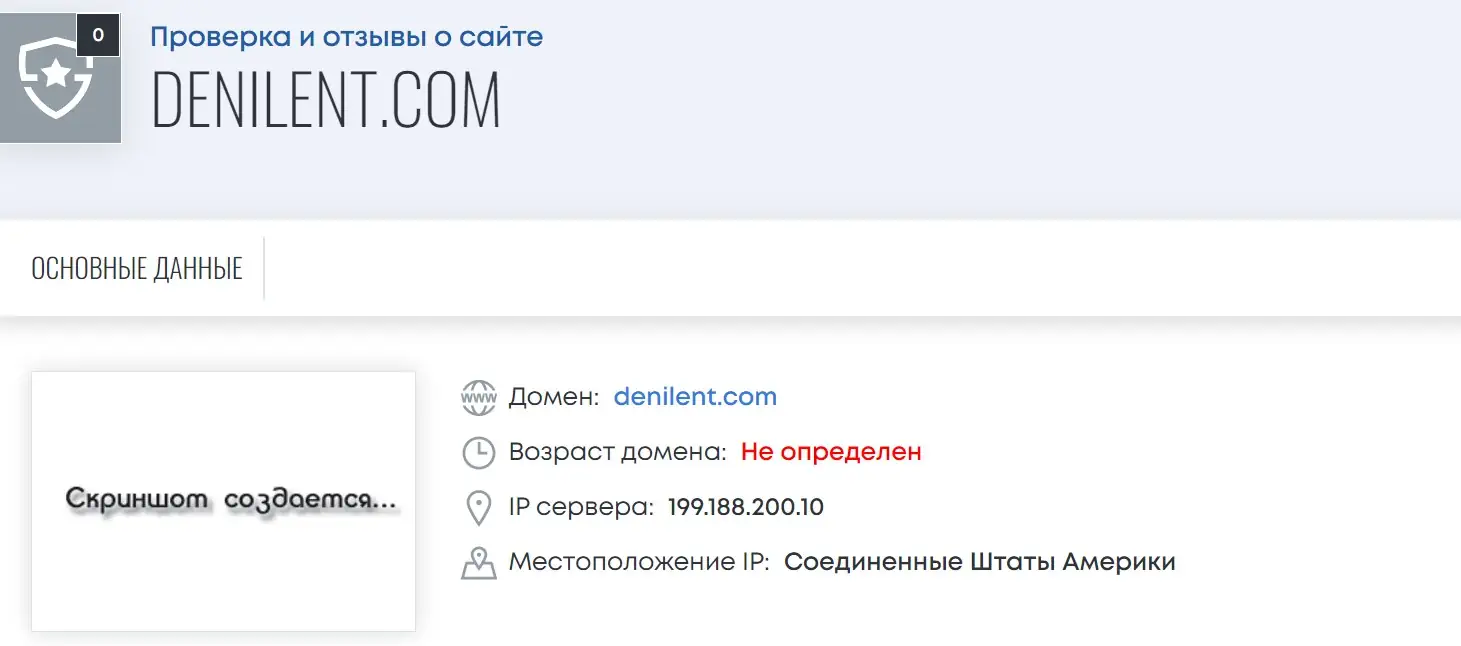
Task: Click the Скриншот создается... placeholder text
Action: coord(231,499)
